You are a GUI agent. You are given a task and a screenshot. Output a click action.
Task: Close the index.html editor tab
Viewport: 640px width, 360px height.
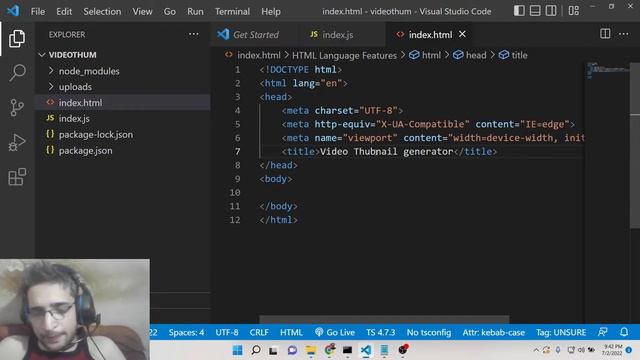click(x=462, y=34)
